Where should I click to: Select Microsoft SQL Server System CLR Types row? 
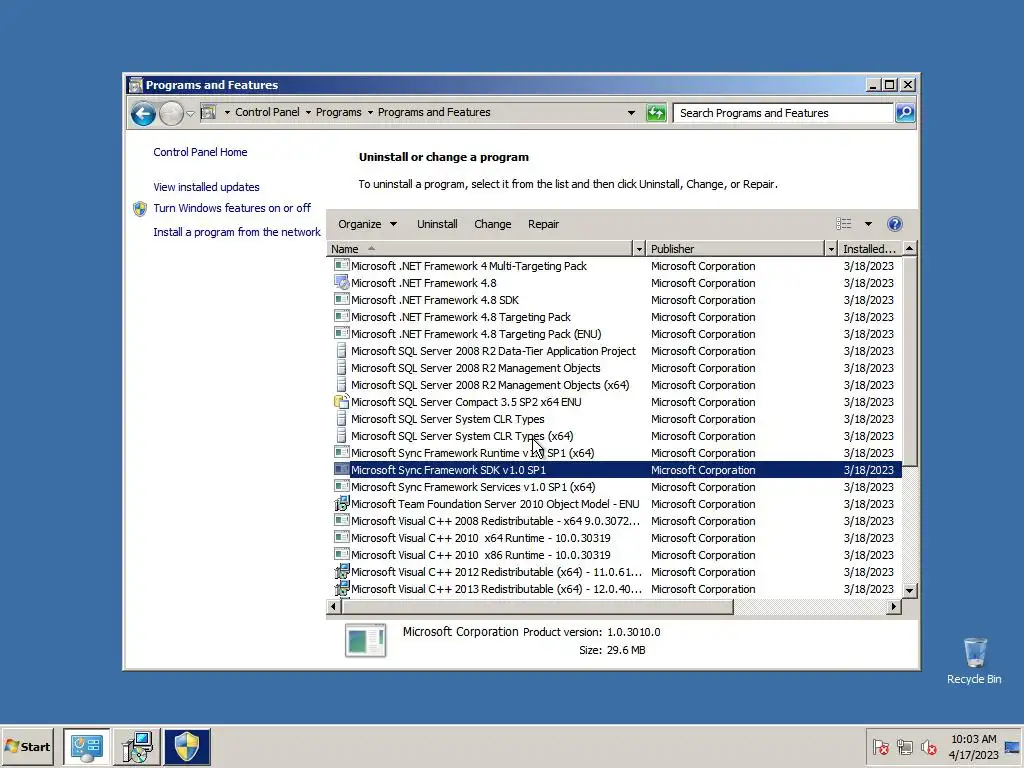(x=614, y=419)
